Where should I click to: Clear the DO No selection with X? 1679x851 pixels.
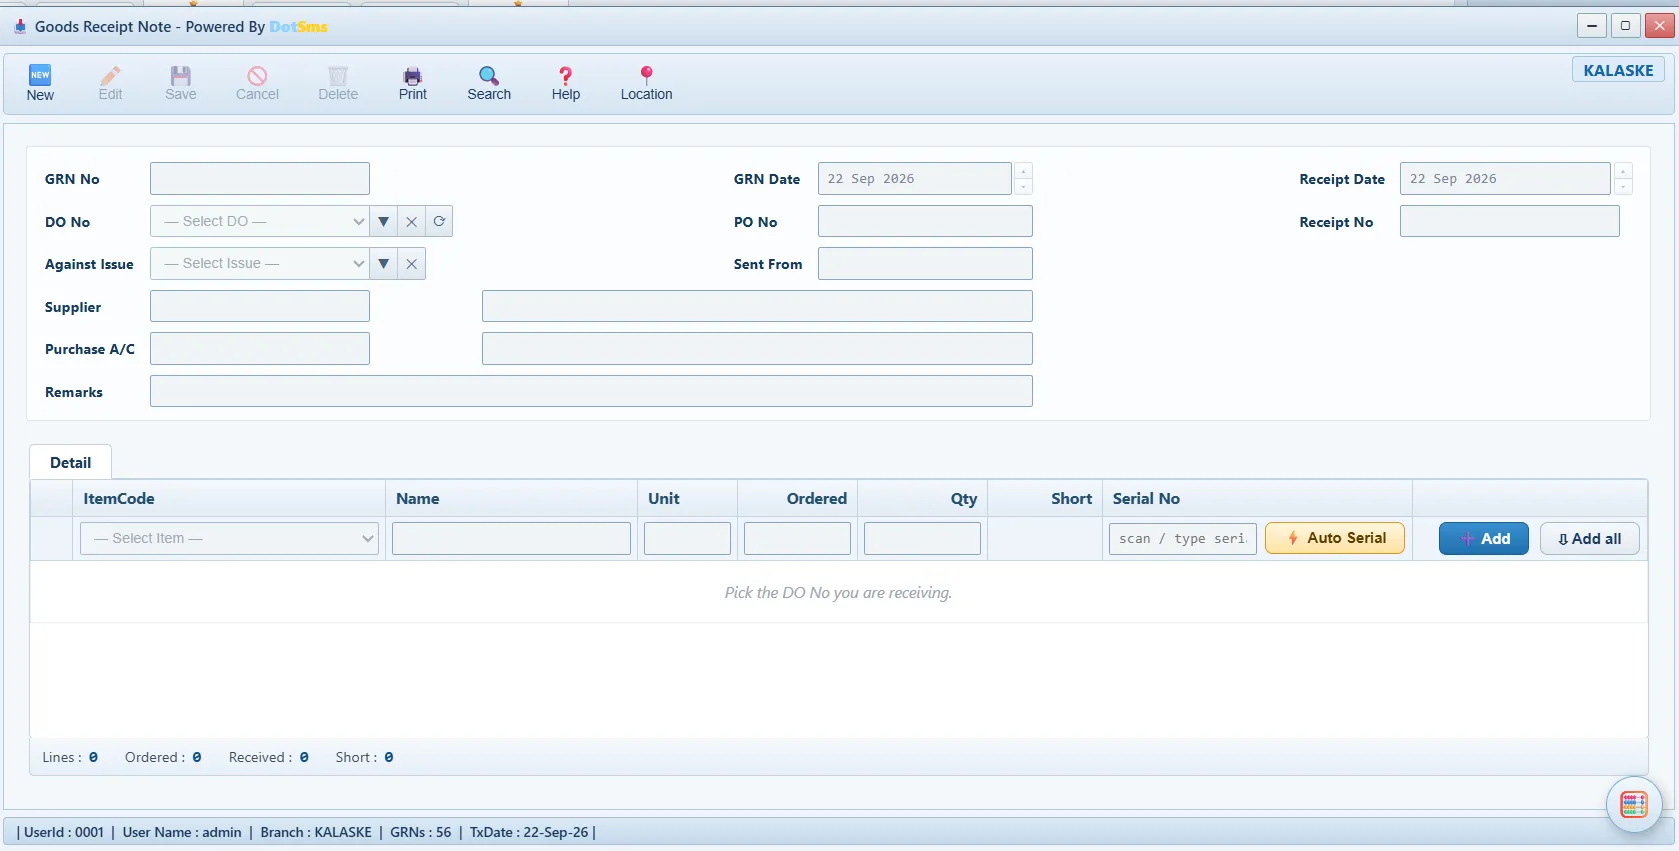tap(411, 221)
